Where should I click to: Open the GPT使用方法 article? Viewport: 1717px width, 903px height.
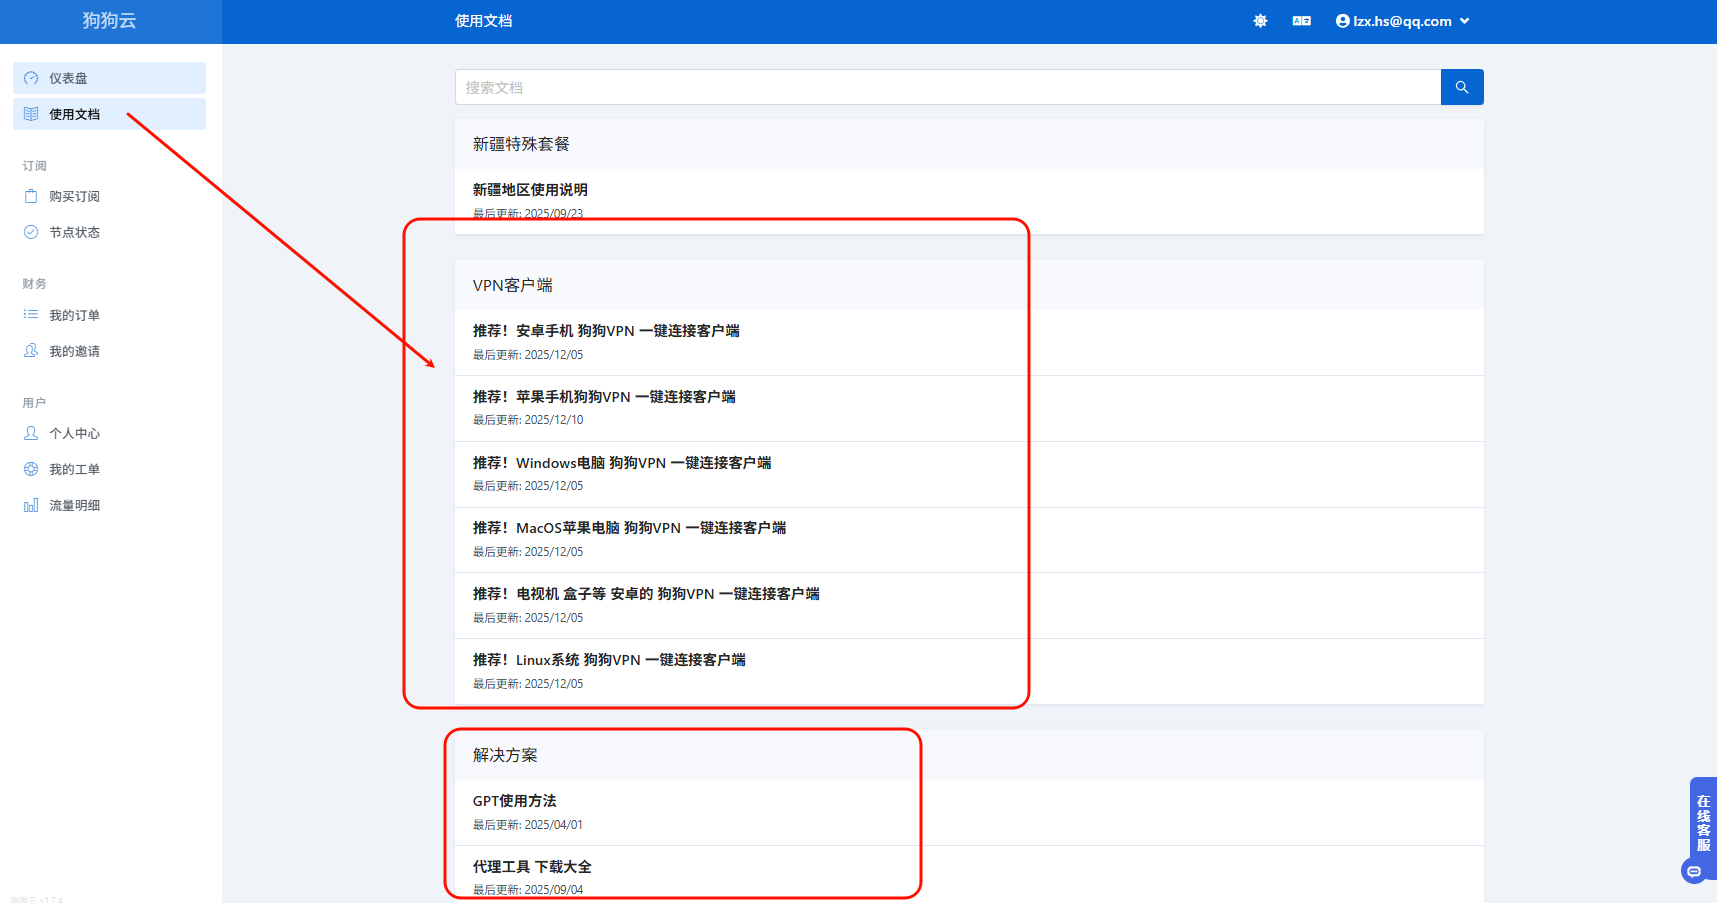(x=514, y=801)
